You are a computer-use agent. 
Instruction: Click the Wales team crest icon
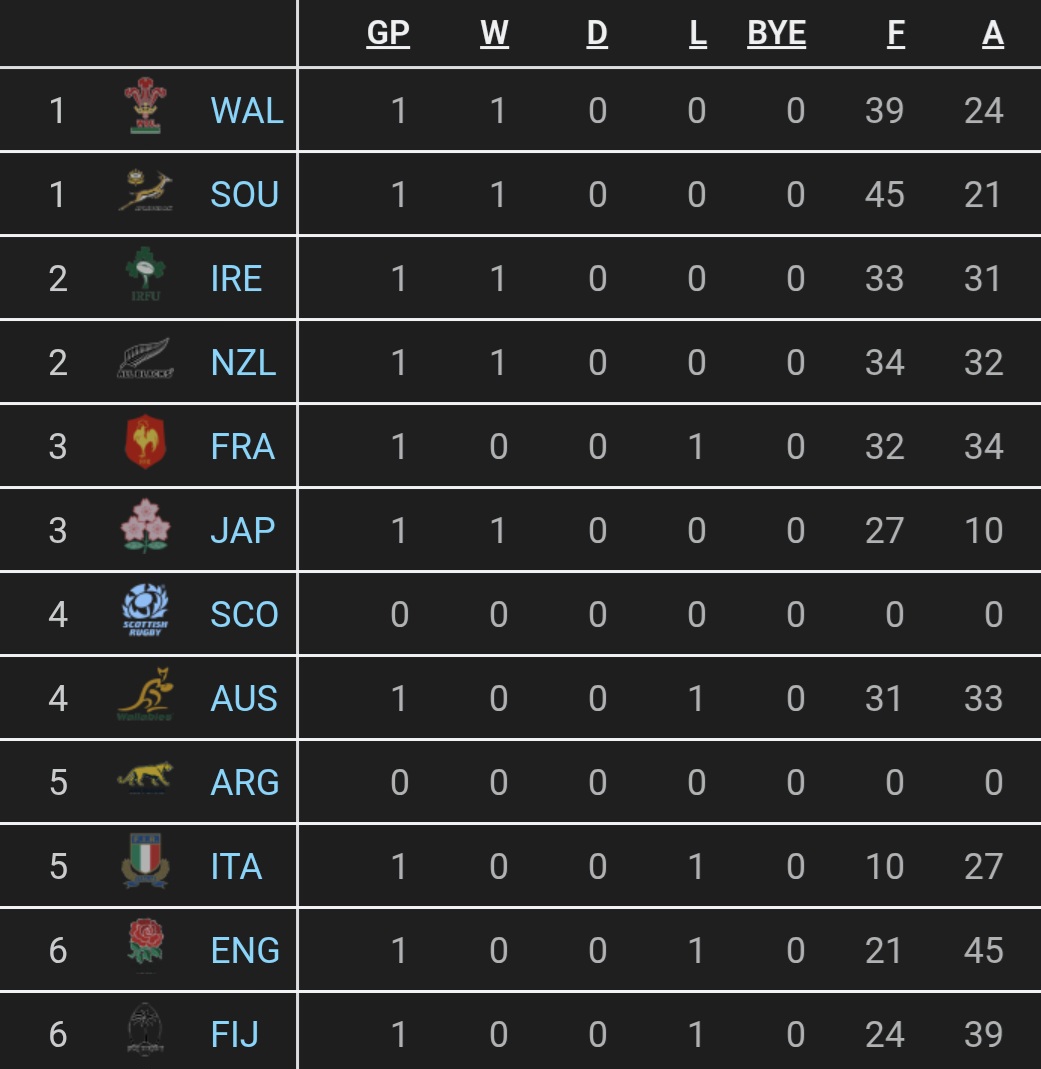tap(145, 106)
